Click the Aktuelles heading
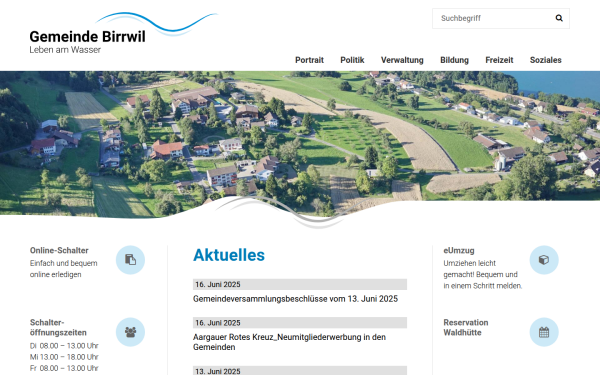 (x=229, y=255)
